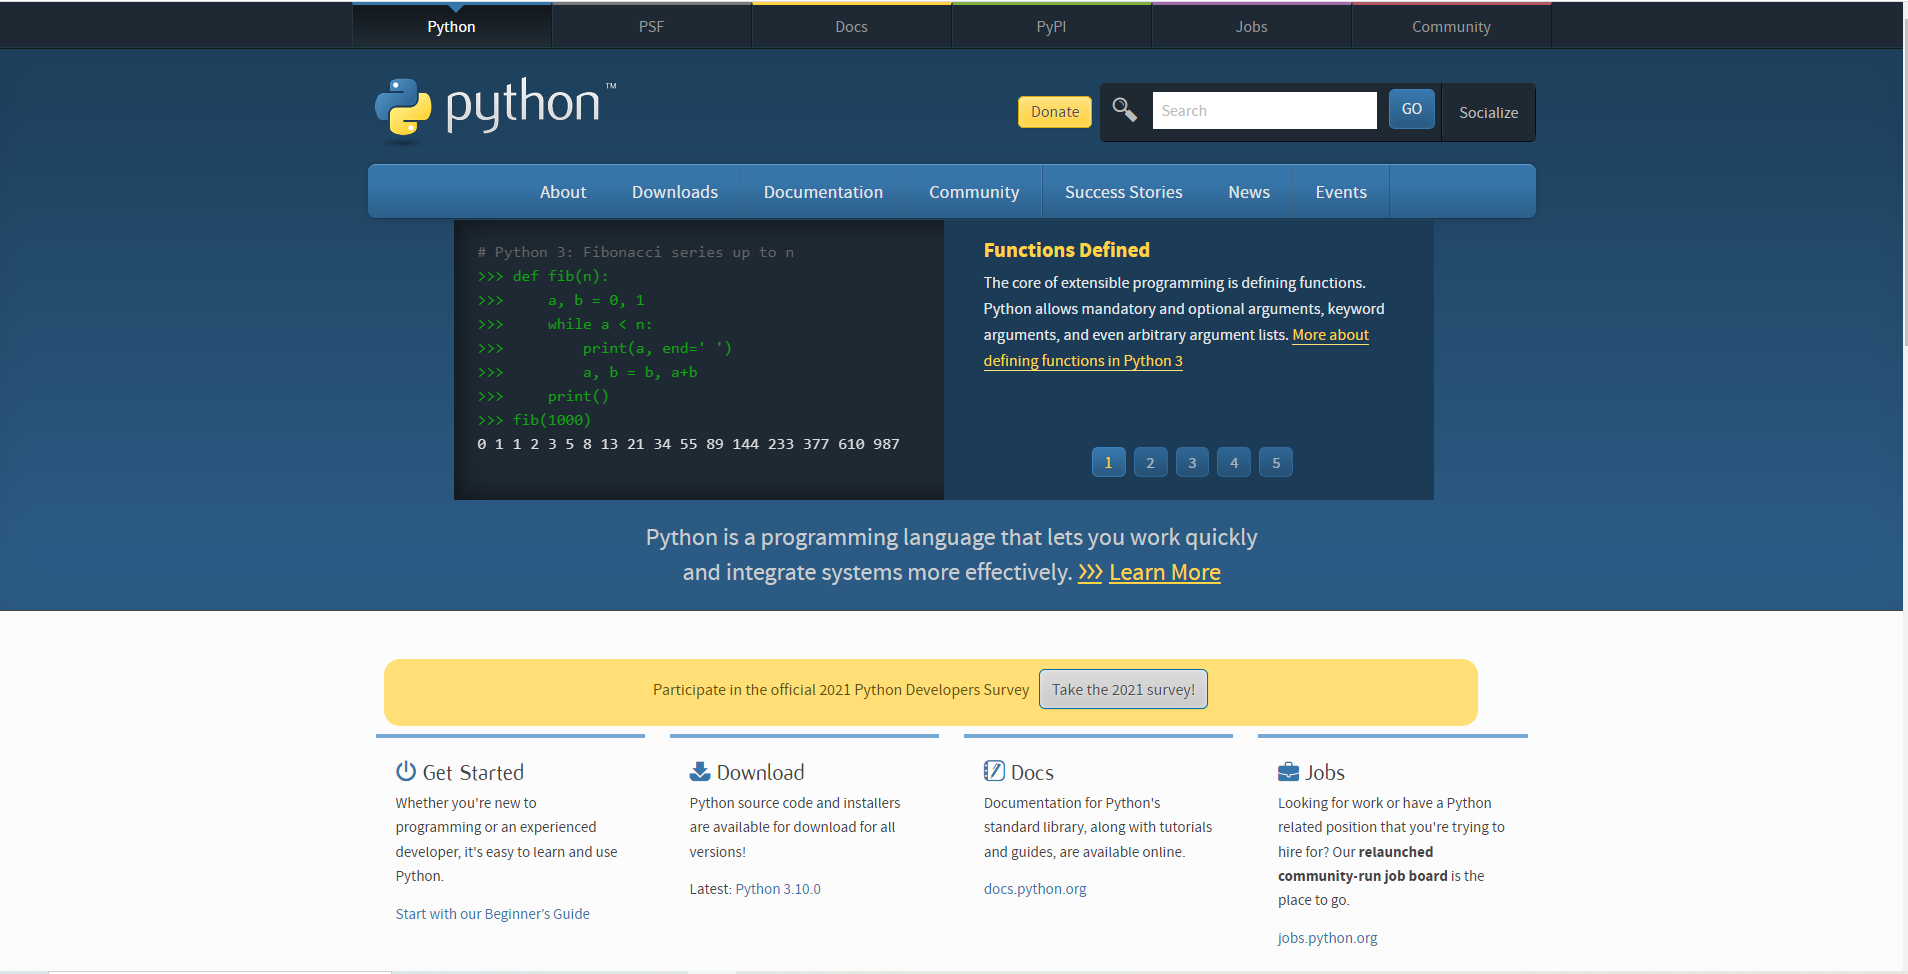1908x974 pixels.
Task: Open the PyPI top-bar tab
Action: [1052, 26]
